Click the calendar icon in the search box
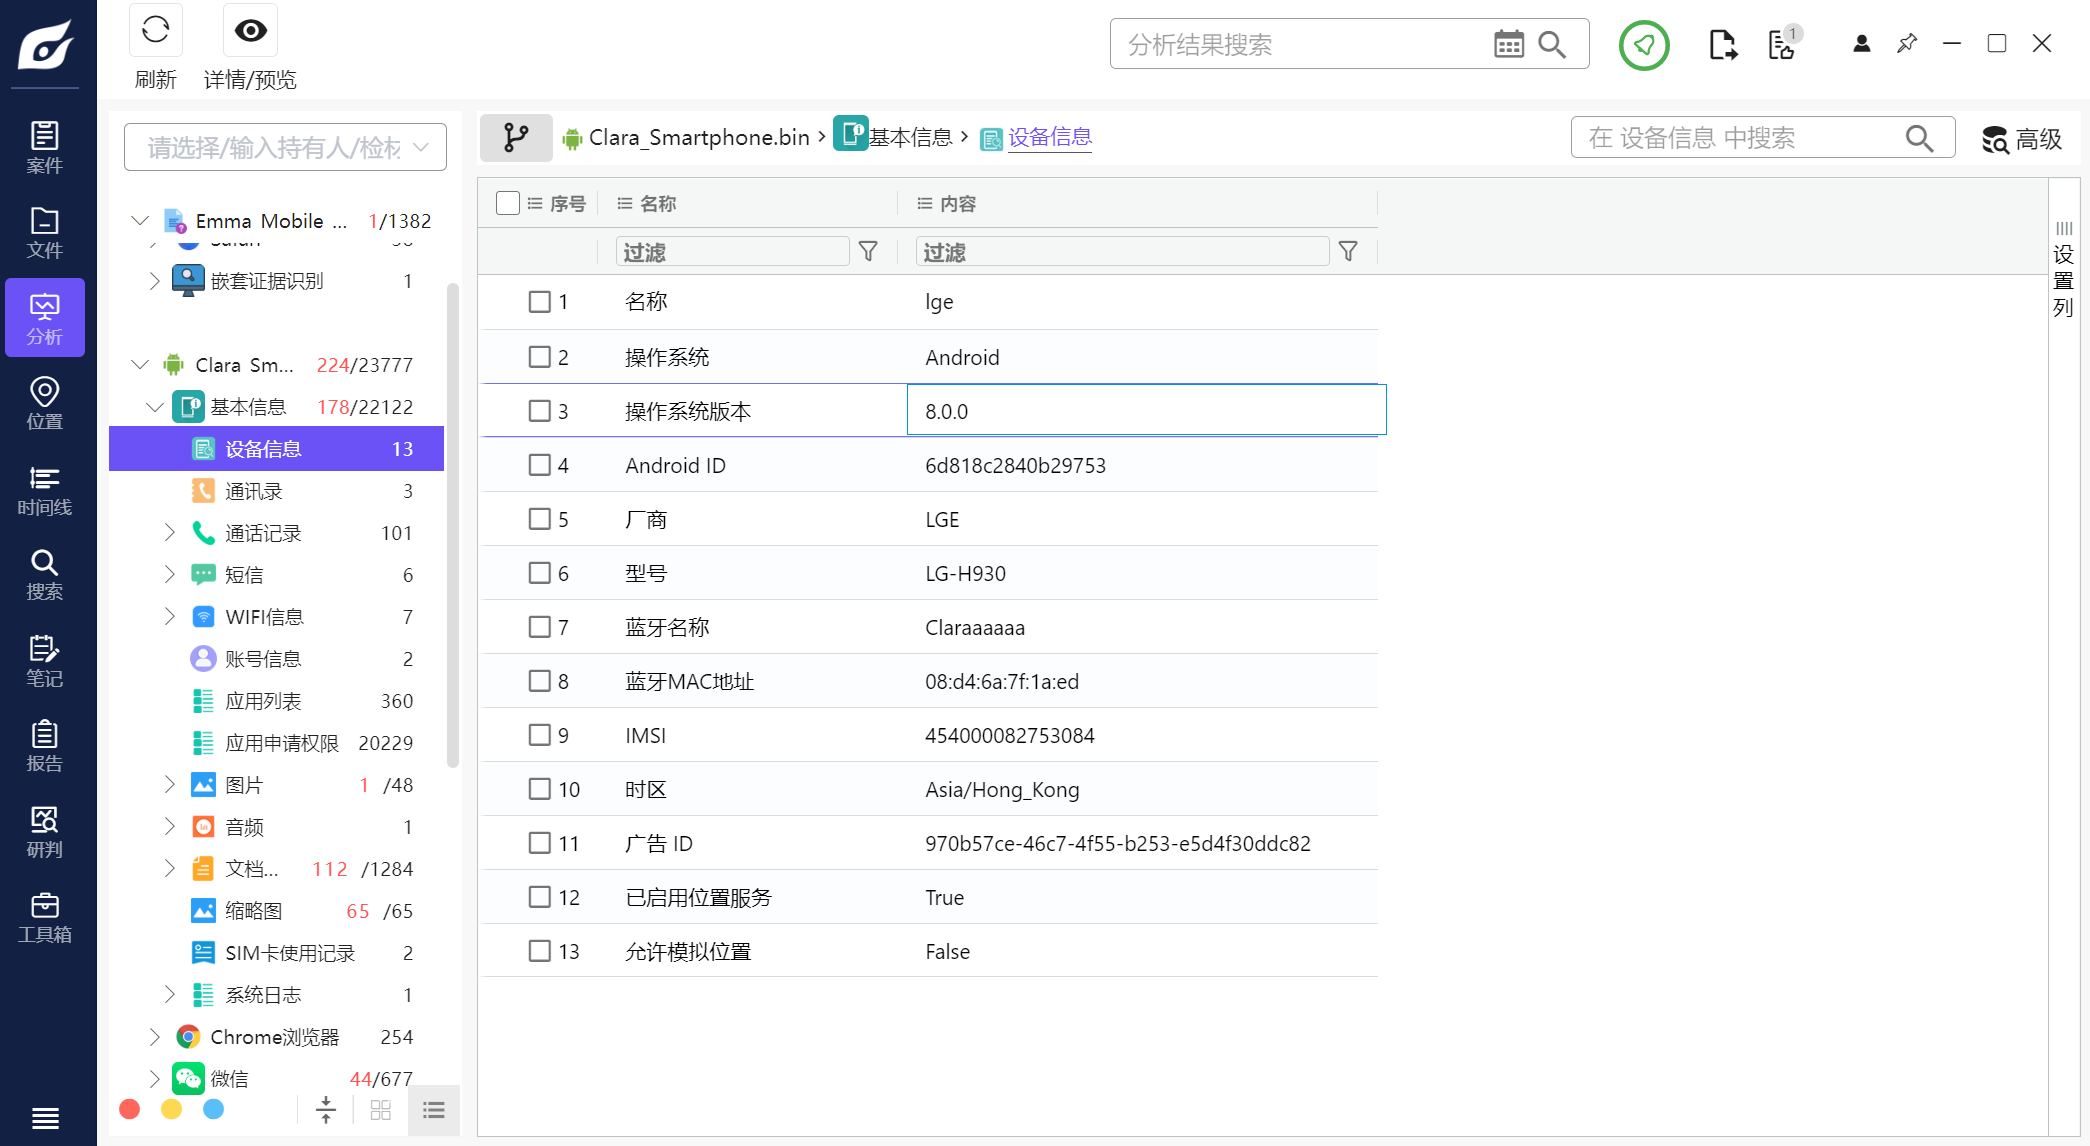The height and width of the screenshot is (1146, 2090). pos(1508,44)
